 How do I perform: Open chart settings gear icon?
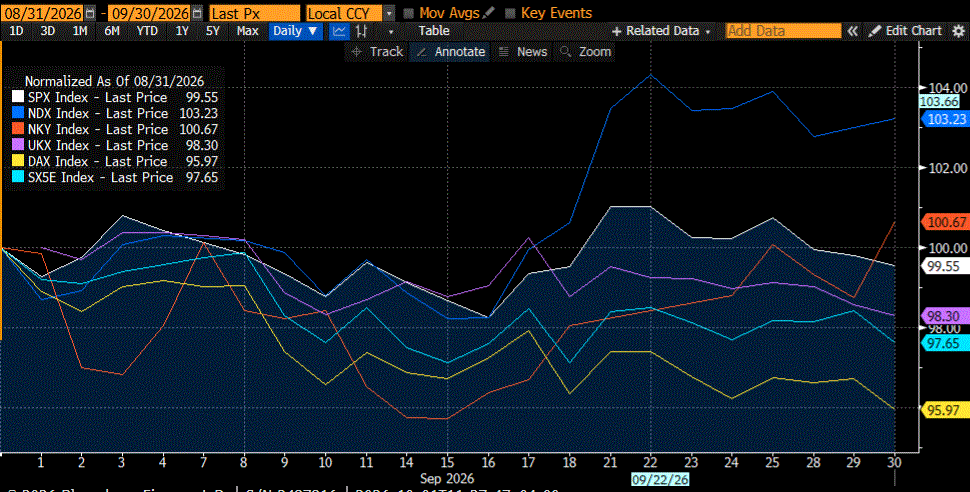pos(958,31)
